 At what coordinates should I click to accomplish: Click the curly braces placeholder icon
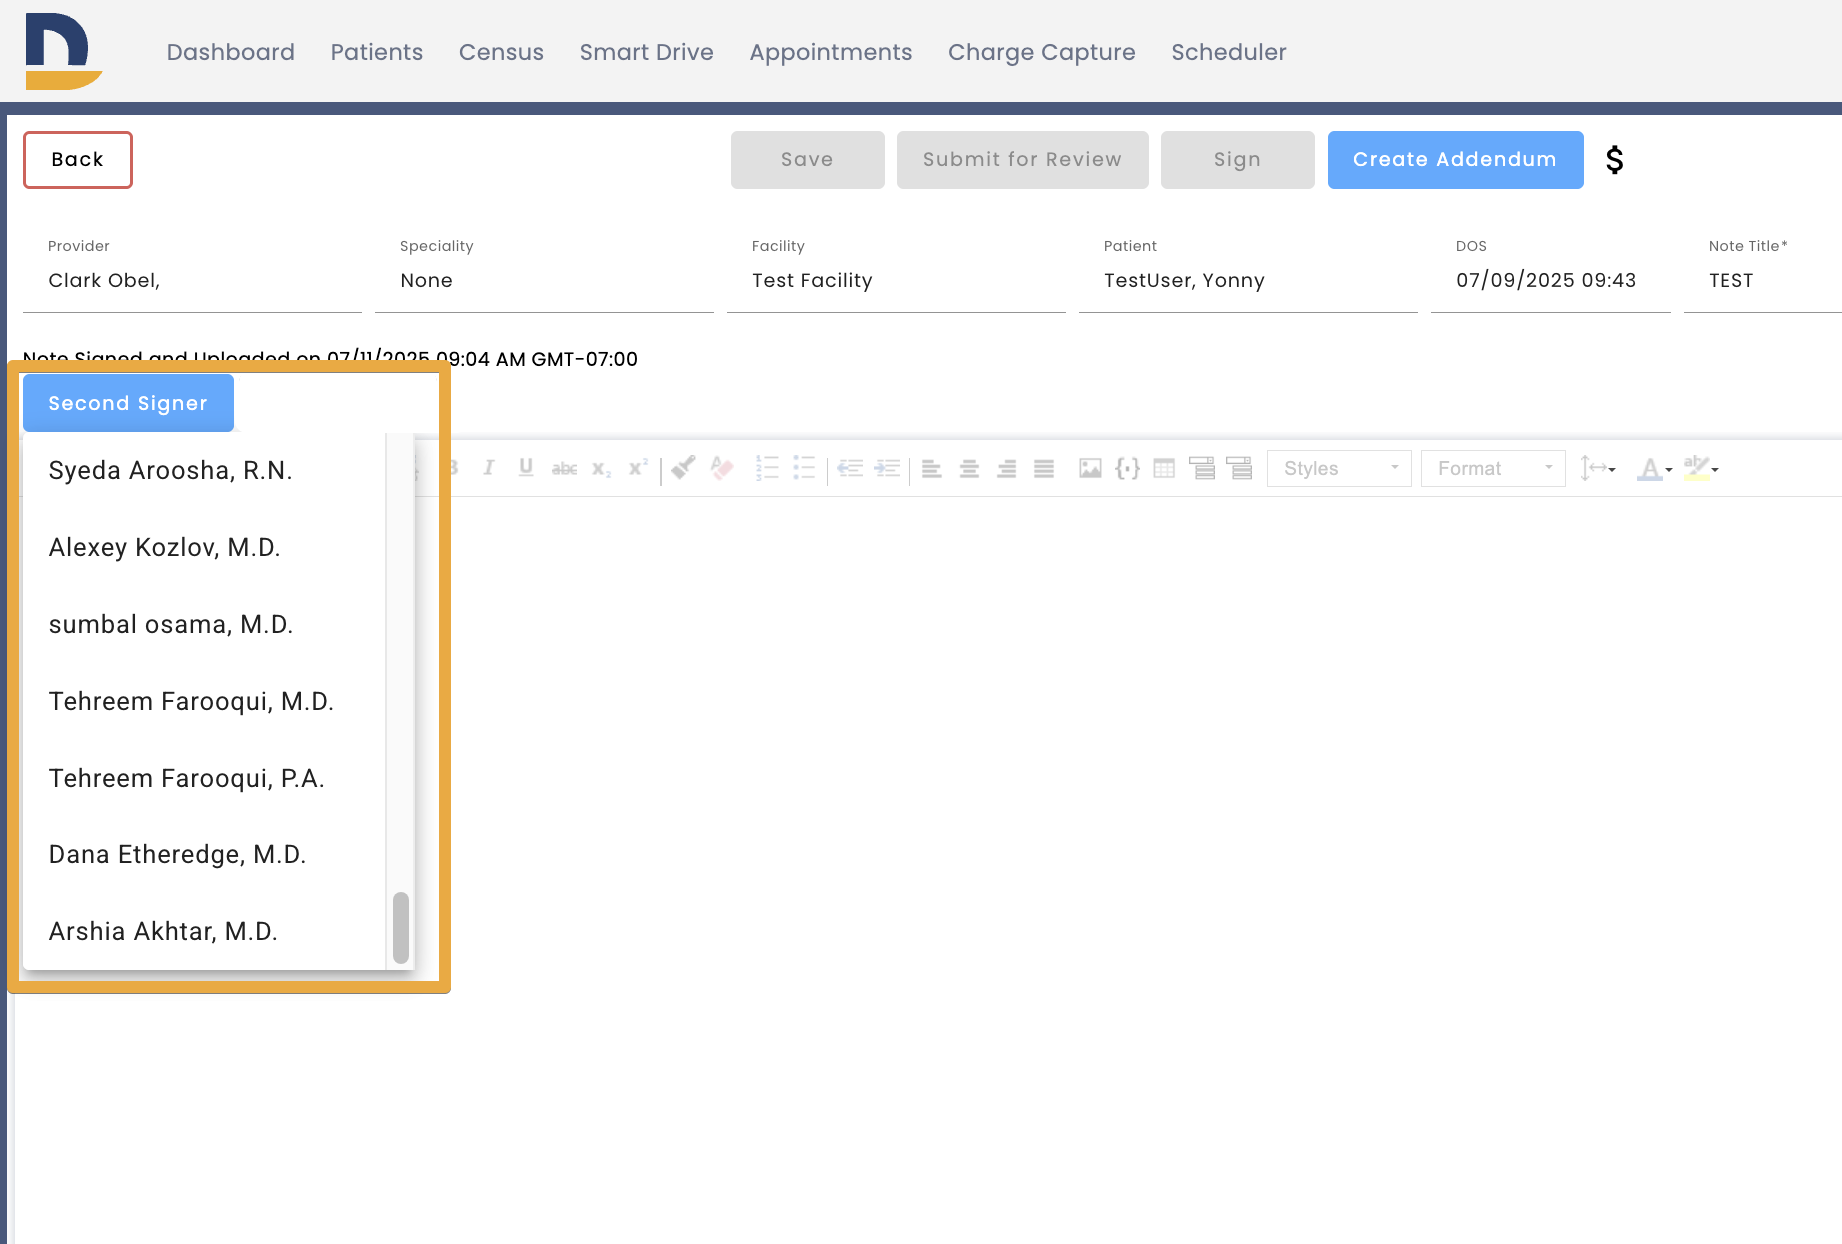tap(1127, 468)
